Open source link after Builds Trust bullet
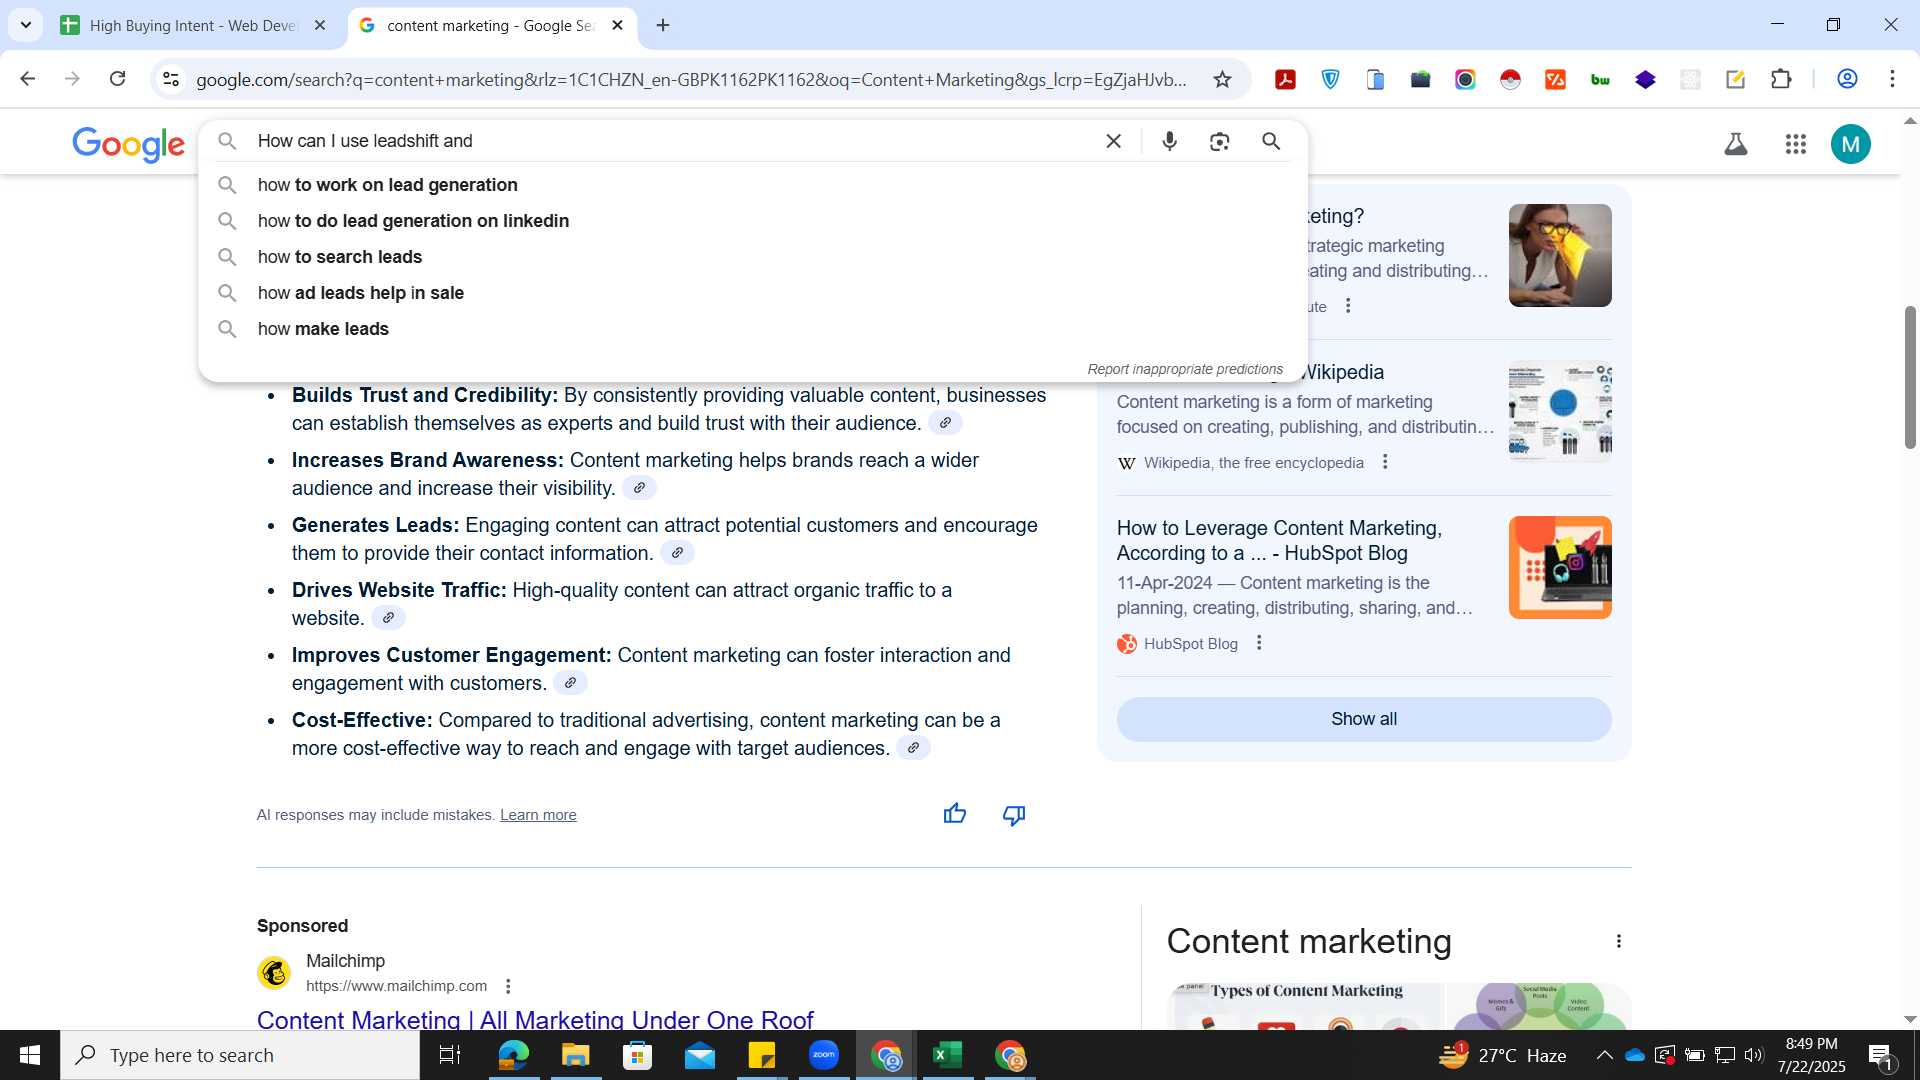Screen dimensions: 1920x1080 pyautogui.click(x=945, y=423)
